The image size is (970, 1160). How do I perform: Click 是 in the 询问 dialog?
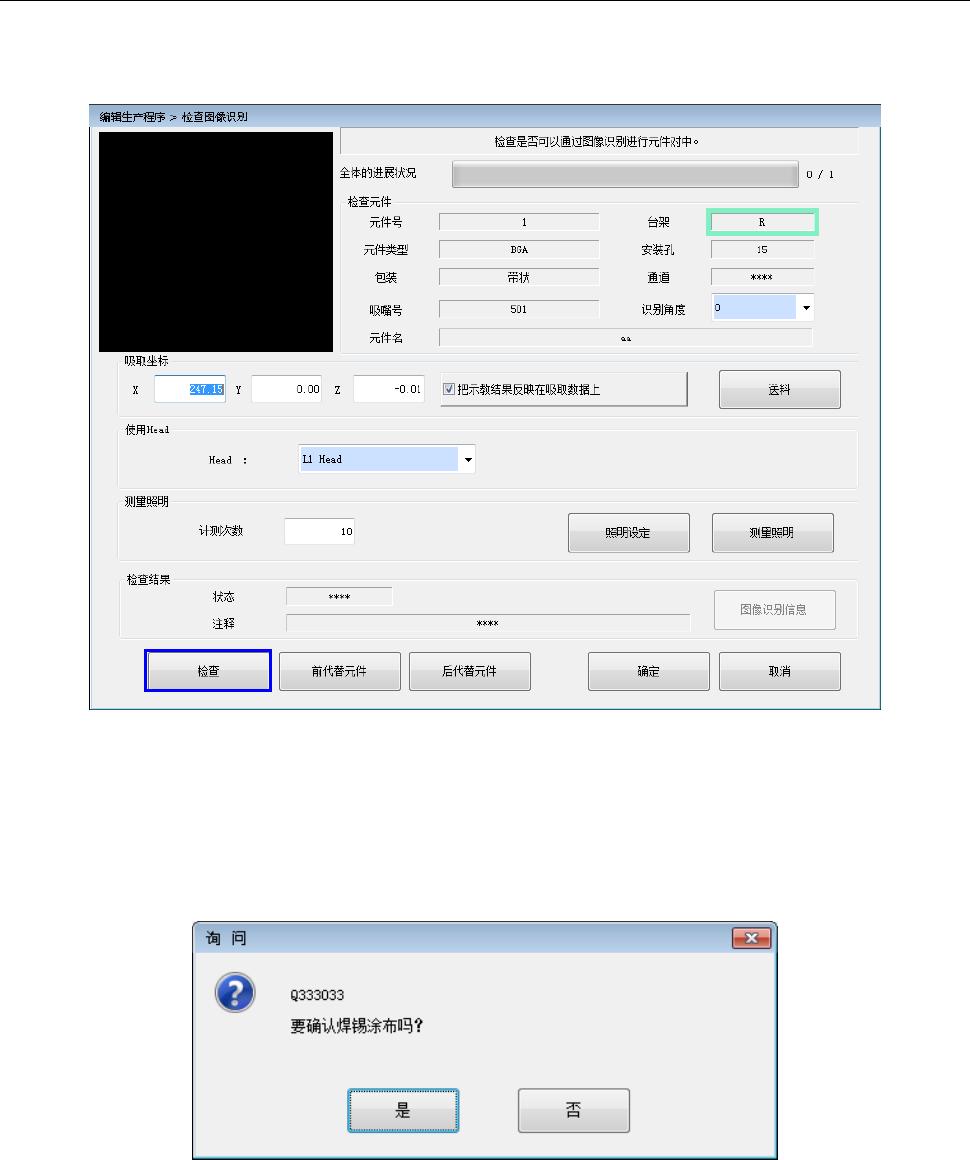(x=403, y=1110)
